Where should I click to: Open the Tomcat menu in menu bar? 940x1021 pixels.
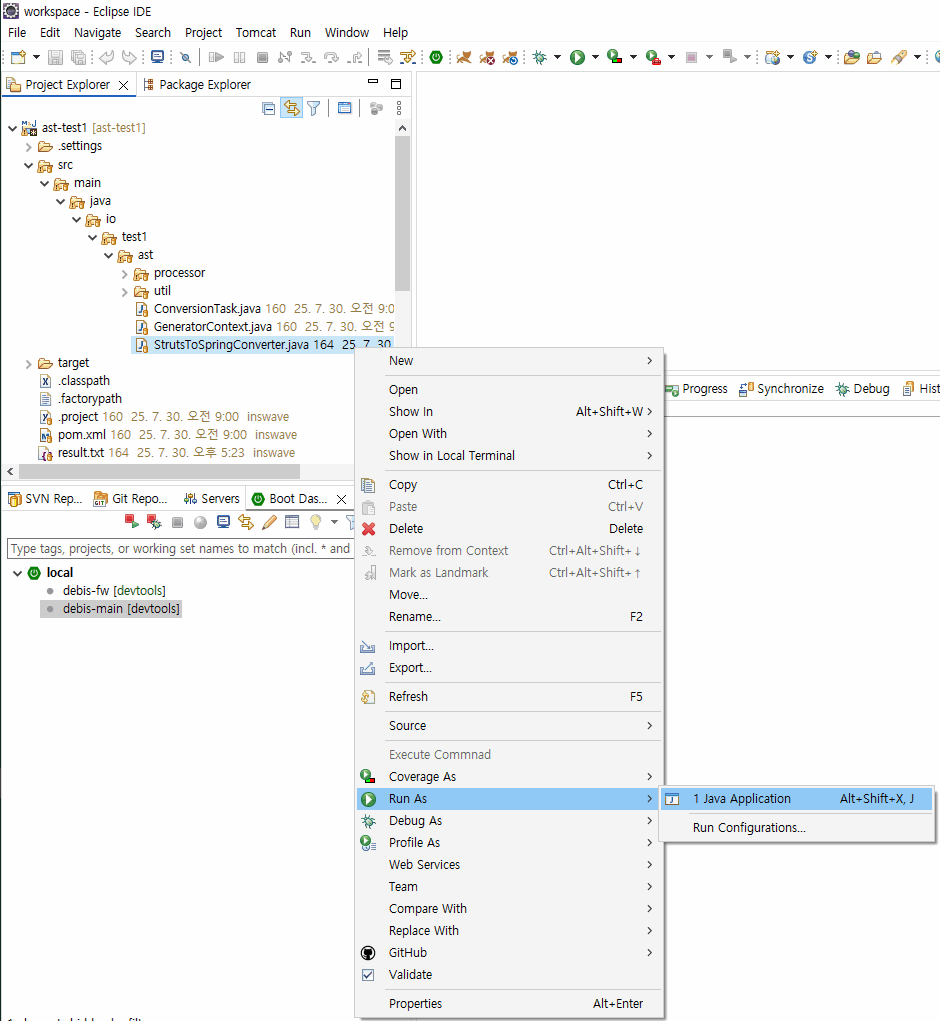(x=255, y=33)
